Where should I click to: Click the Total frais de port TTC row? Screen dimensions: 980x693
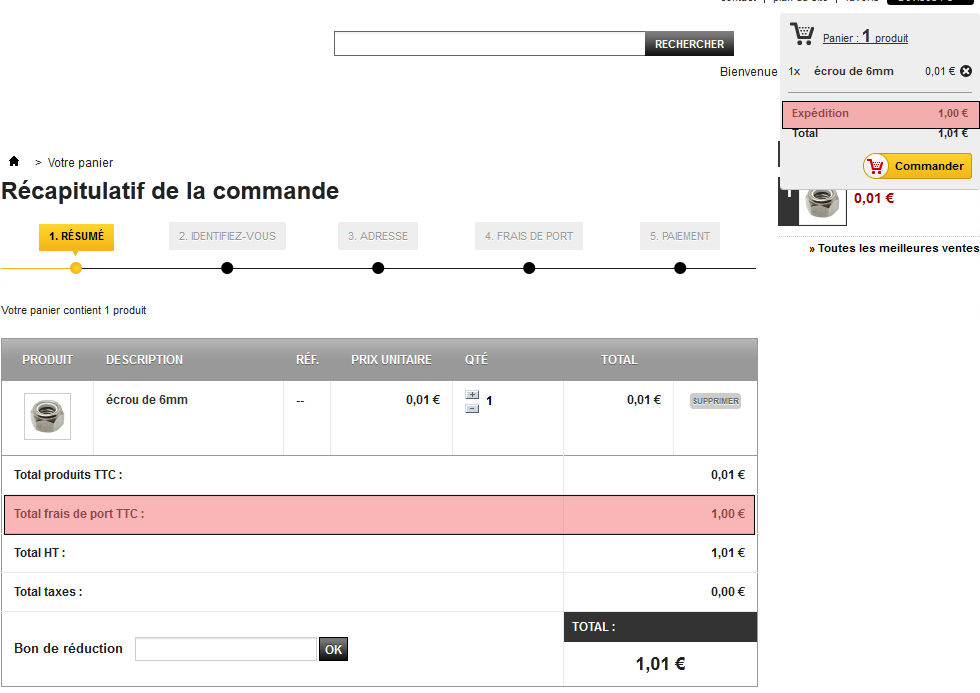point(379,514)
